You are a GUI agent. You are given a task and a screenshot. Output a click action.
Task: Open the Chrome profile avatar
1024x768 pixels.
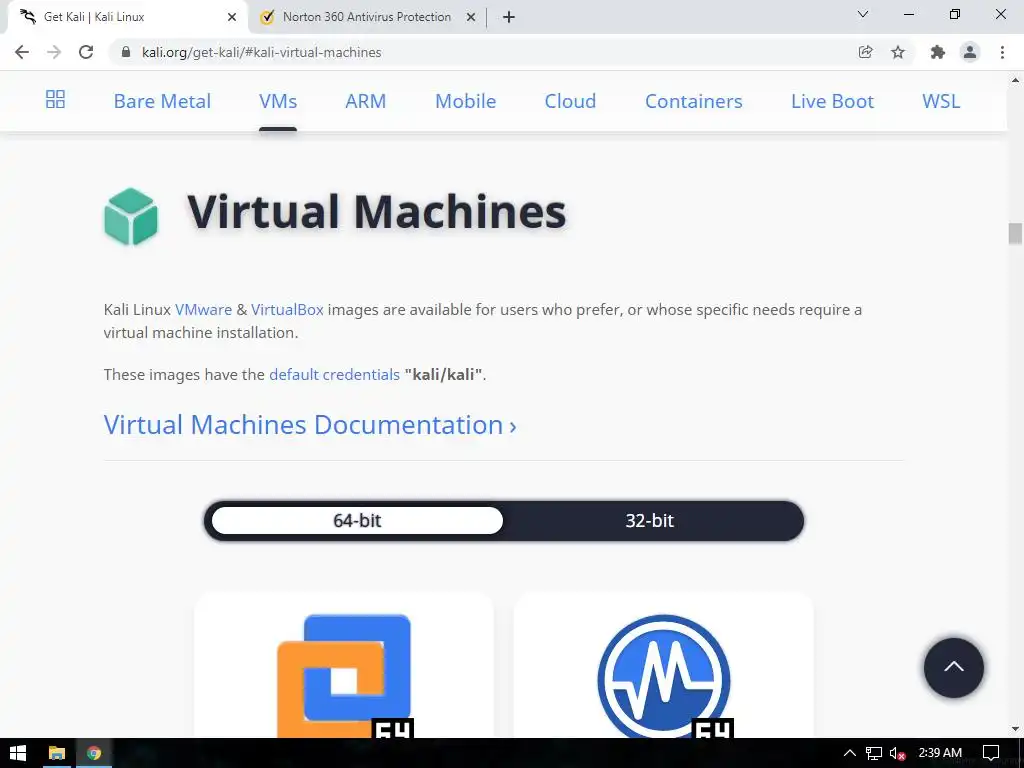pyautogui.click(x=970, y=52)
